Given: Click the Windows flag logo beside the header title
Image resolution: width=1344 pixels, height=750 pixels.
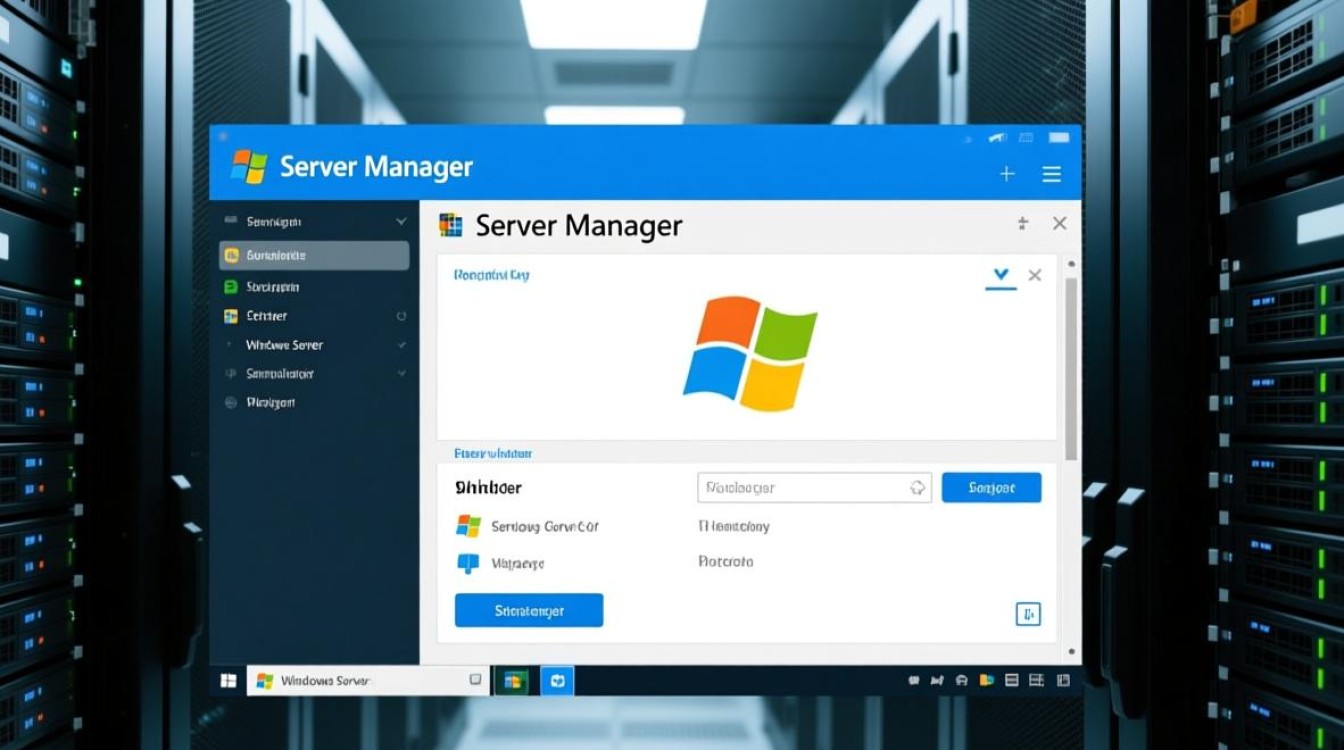Looking at the screenshot, I should (249, 166).
